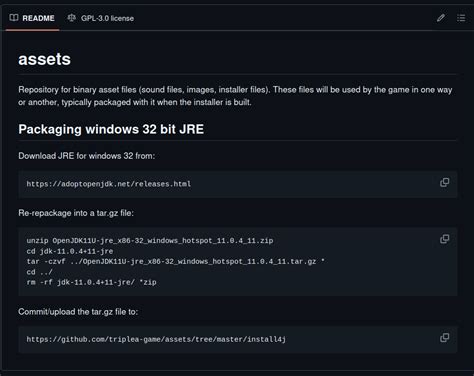Image resolution: width=474 pixels, height=376 pixels.
Task: Click the 'cd ../' command line
Action: point(39,272)
